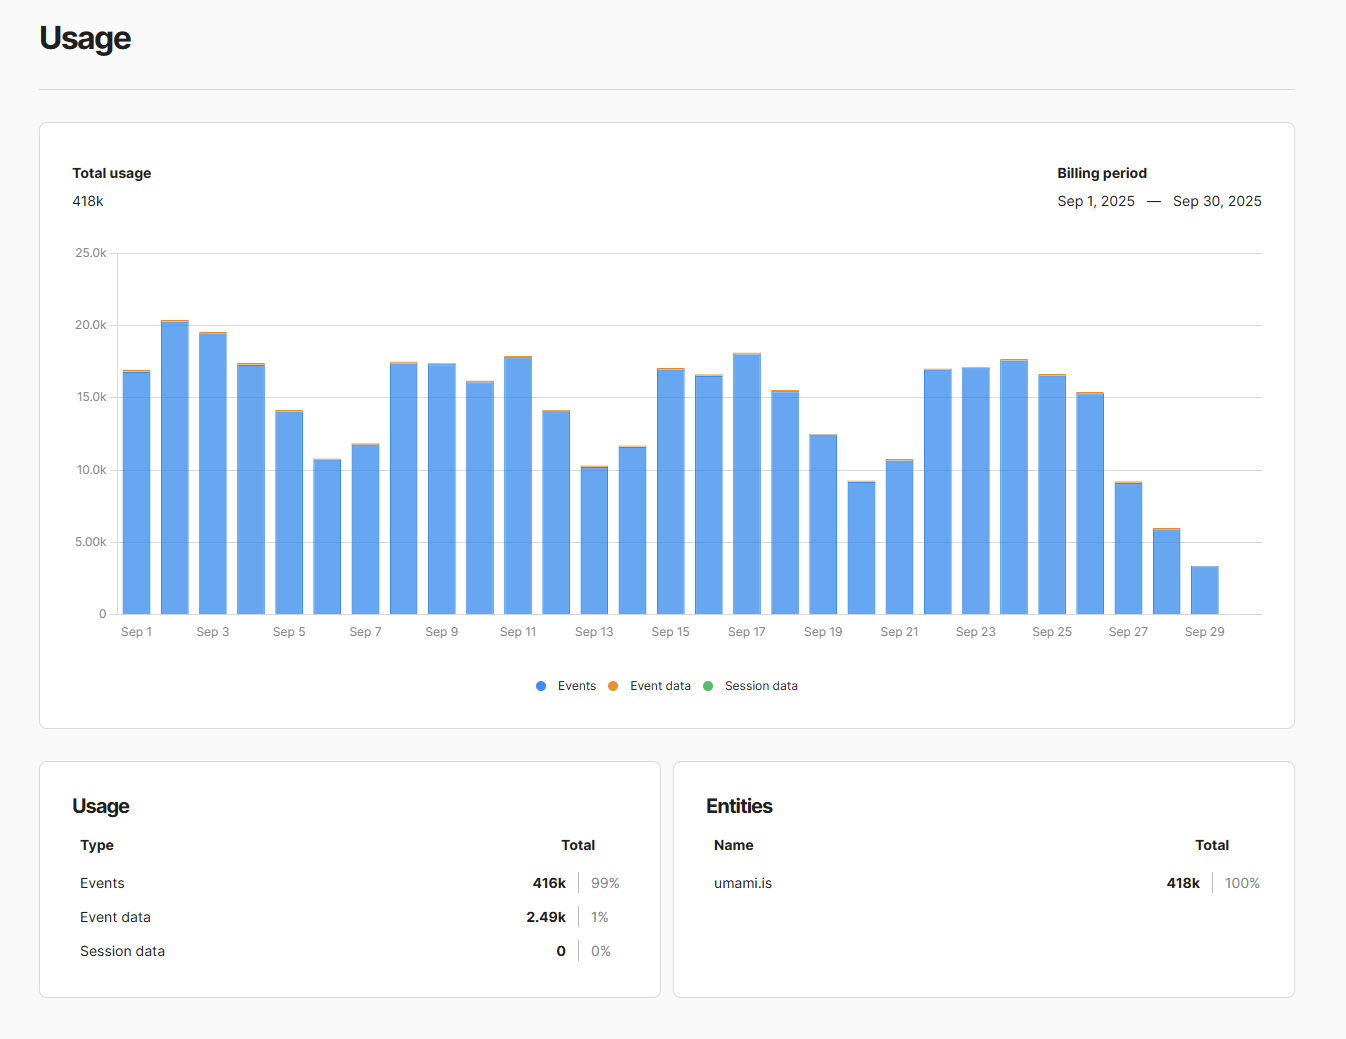Click the green Session data legend dot
The height and width of the screenshot is (1039, 1346).
[x=708, y=686]
